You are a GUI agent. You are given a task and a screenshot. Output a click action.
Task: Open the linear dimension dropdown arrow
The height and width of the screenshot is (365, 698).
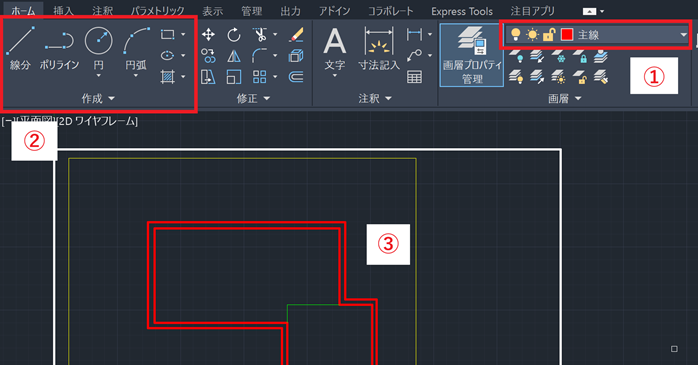click(430, 34)
